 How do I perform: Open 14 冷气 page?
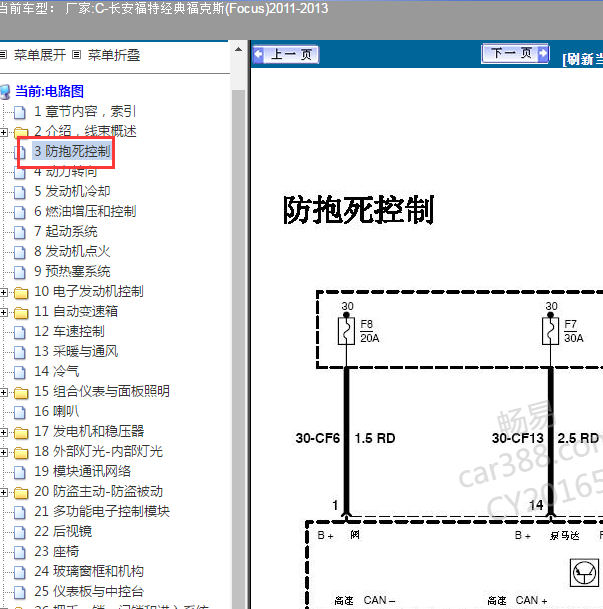tap(56, 371)
